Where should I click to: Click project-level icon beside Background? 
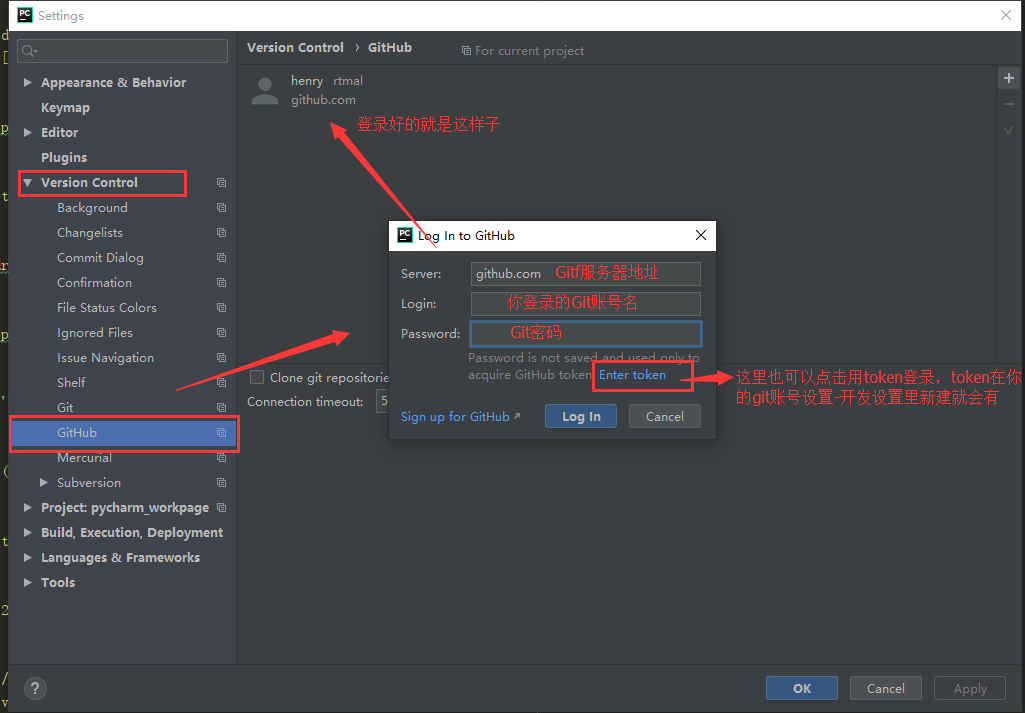coord(222,207)
